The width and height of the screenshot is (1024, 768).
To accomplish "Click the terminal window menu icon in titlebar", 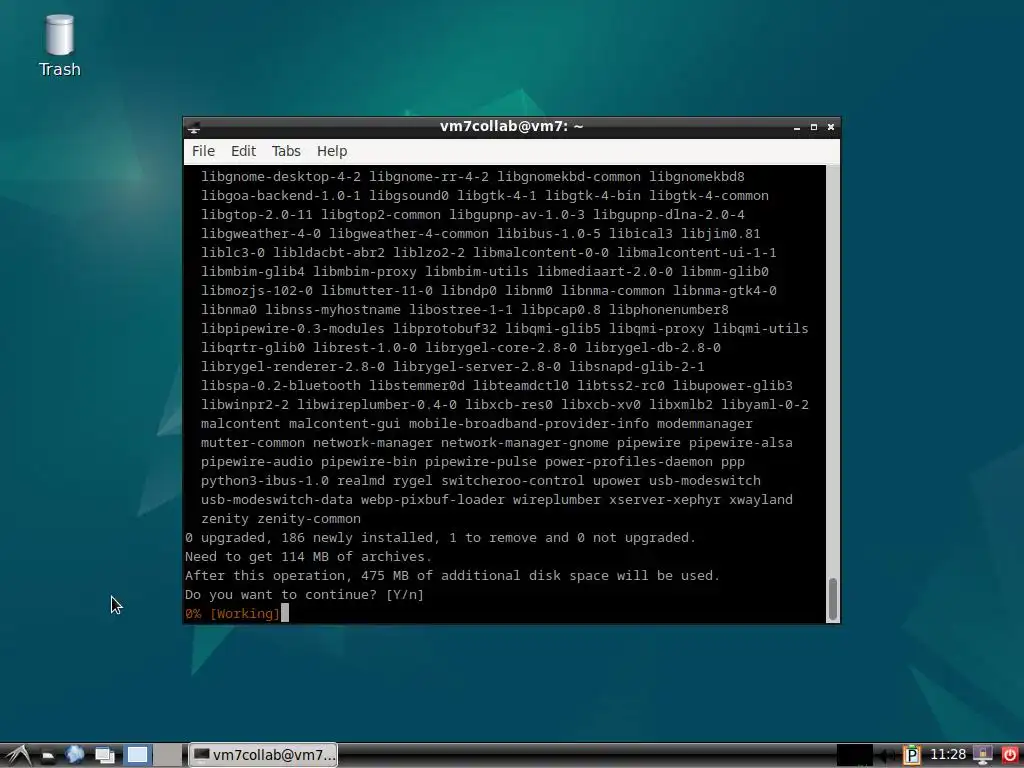I will click(194, 127).
